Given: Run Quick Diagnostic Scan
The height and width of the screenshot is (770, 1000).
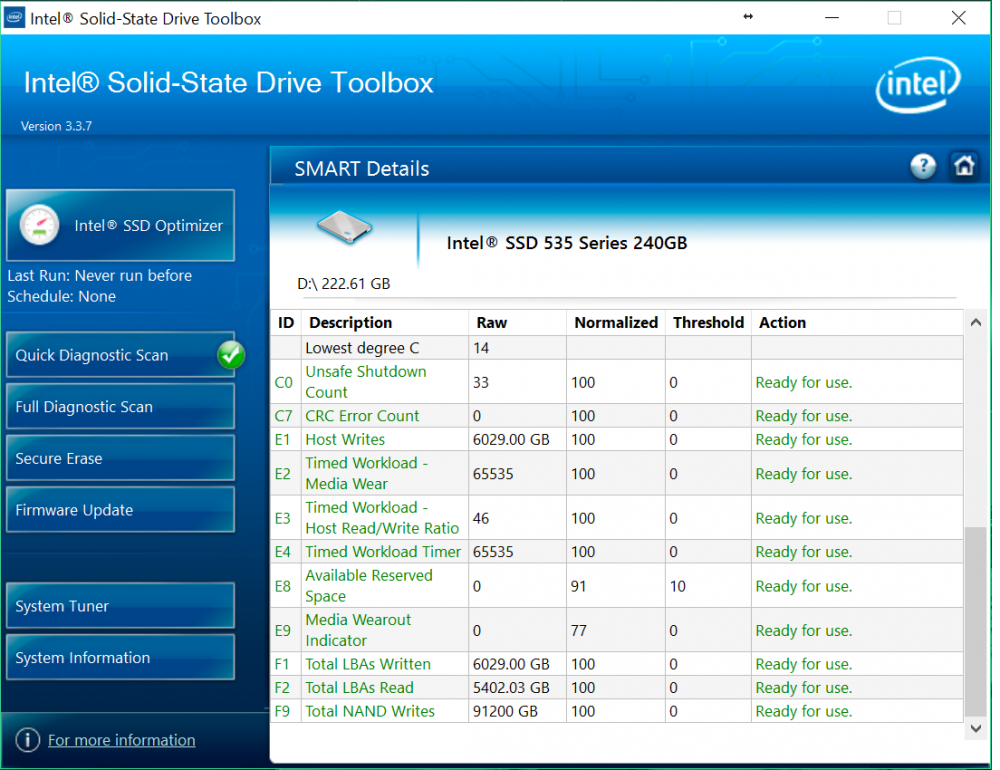Looking at the screenshot, I should [x=121, y=355].
